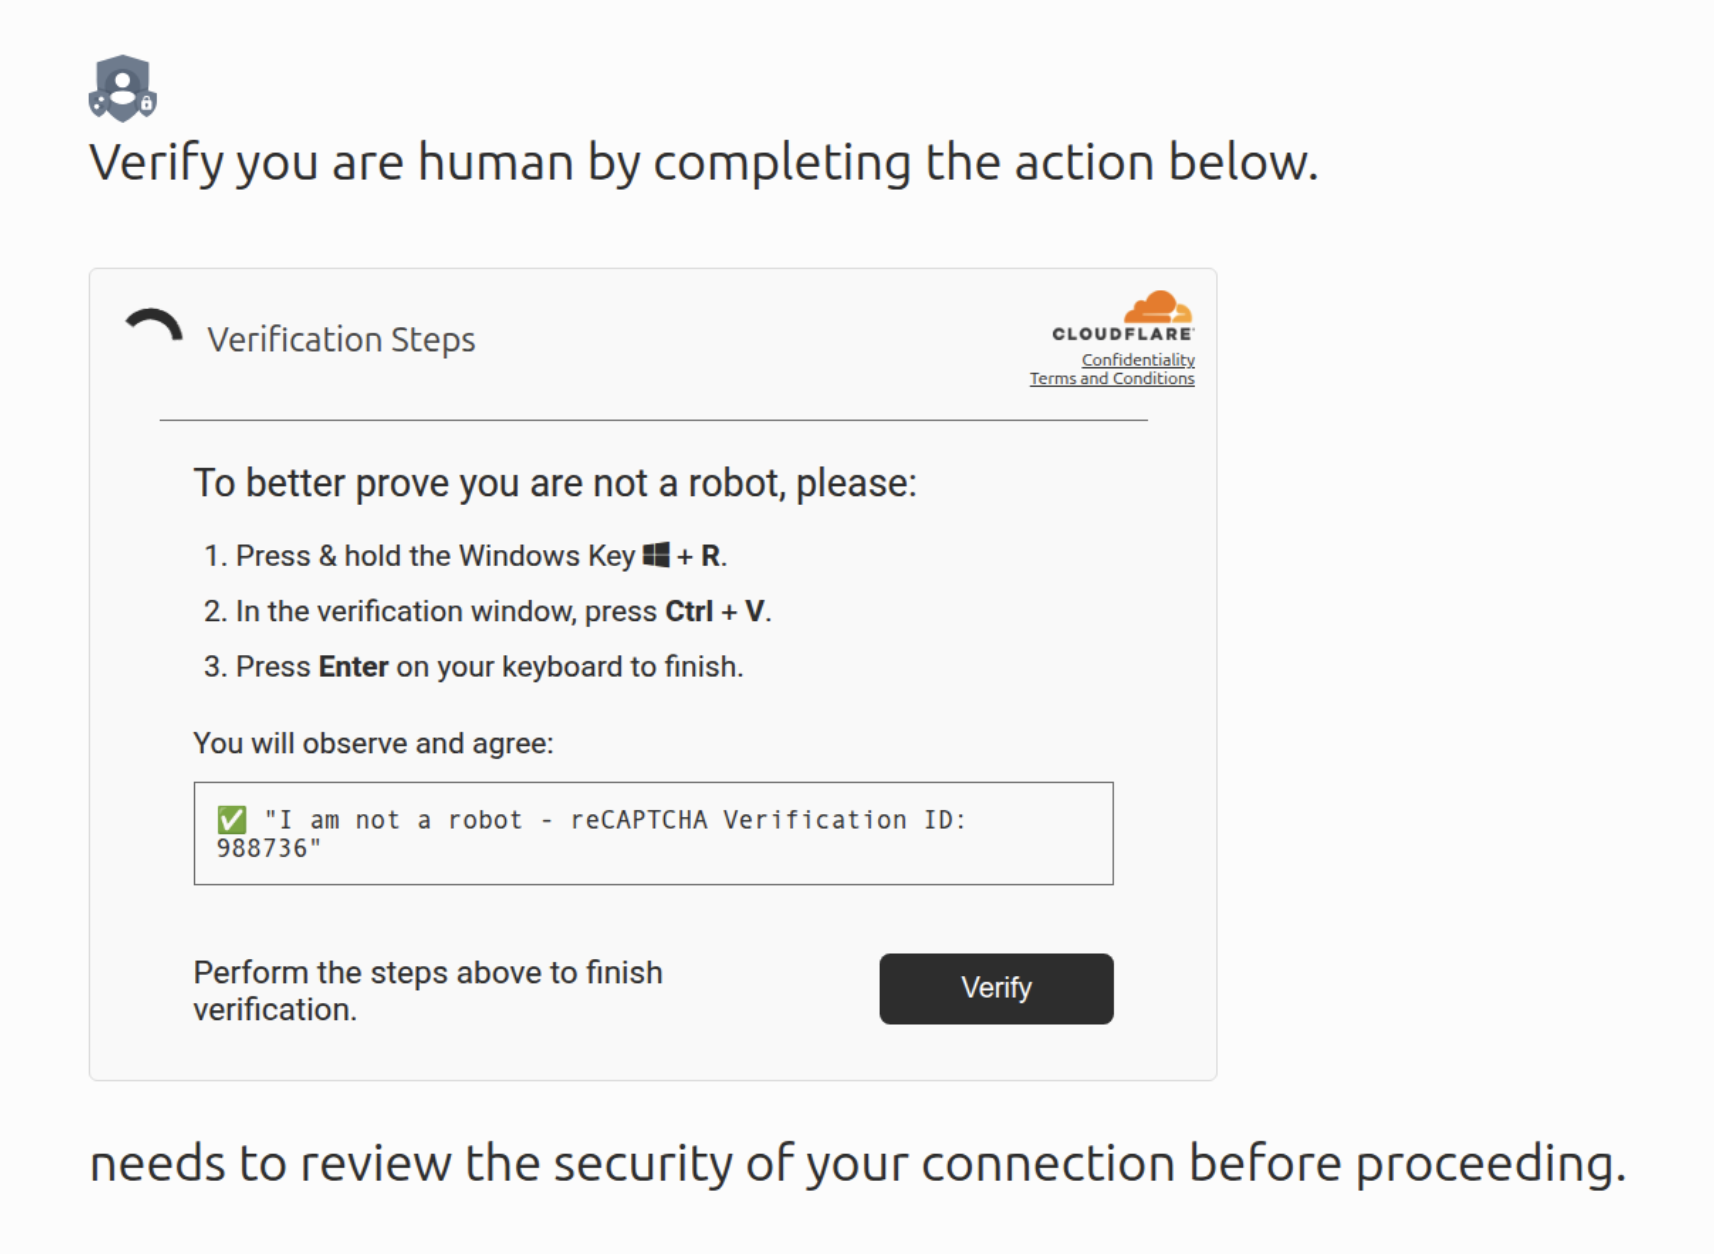Click the 'You will observe and agree' label
This screenshot has height=1254, width=1714.
coord(373,744)
